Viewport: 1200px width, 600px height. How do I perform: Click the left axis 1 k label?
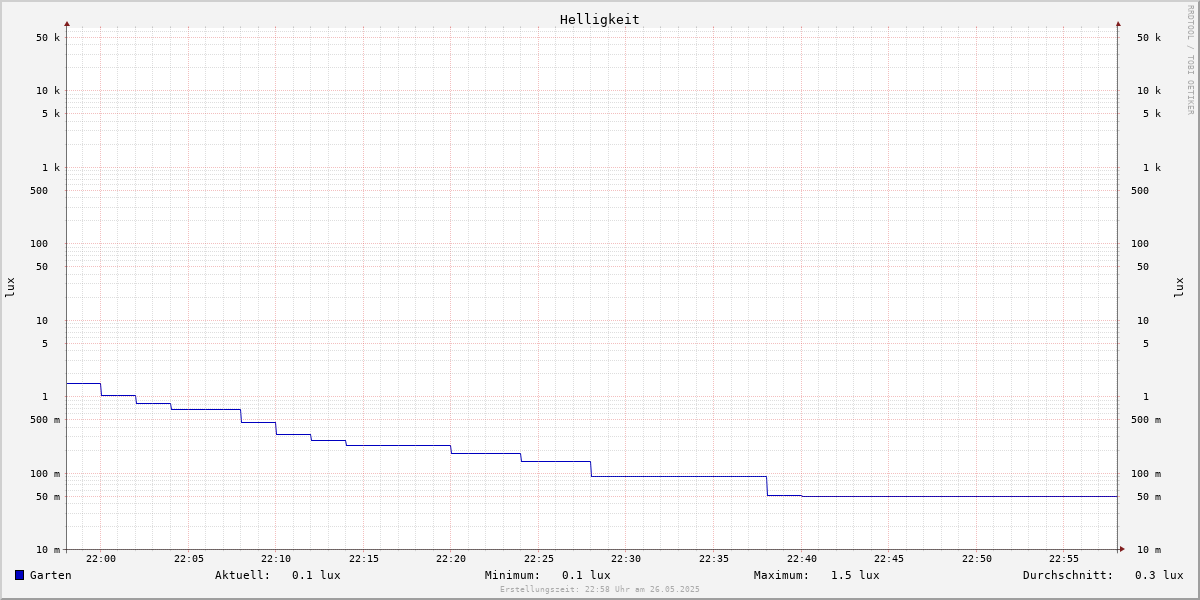coord(51,168)
